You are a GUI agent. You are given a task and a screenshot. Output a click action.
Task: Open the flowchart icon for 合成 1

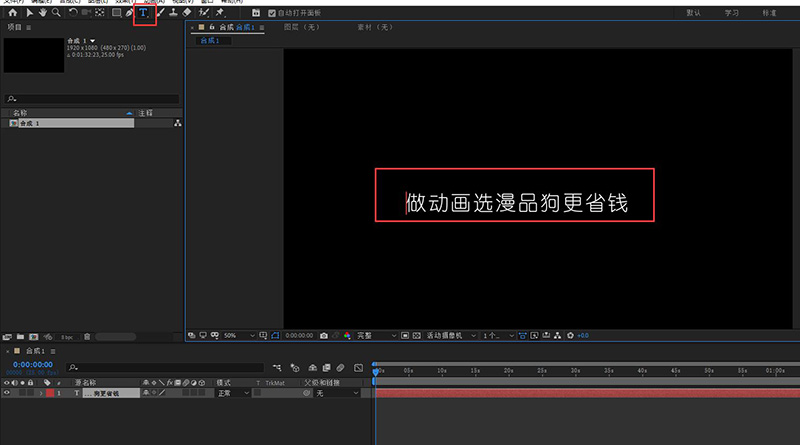178,123
